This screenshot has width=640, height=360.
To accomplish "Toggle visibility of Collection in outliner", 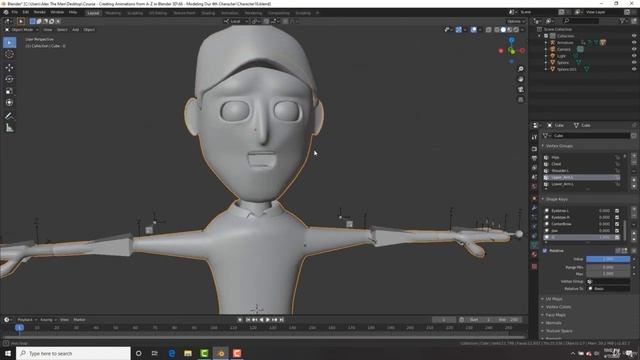I will coord(634,36).
